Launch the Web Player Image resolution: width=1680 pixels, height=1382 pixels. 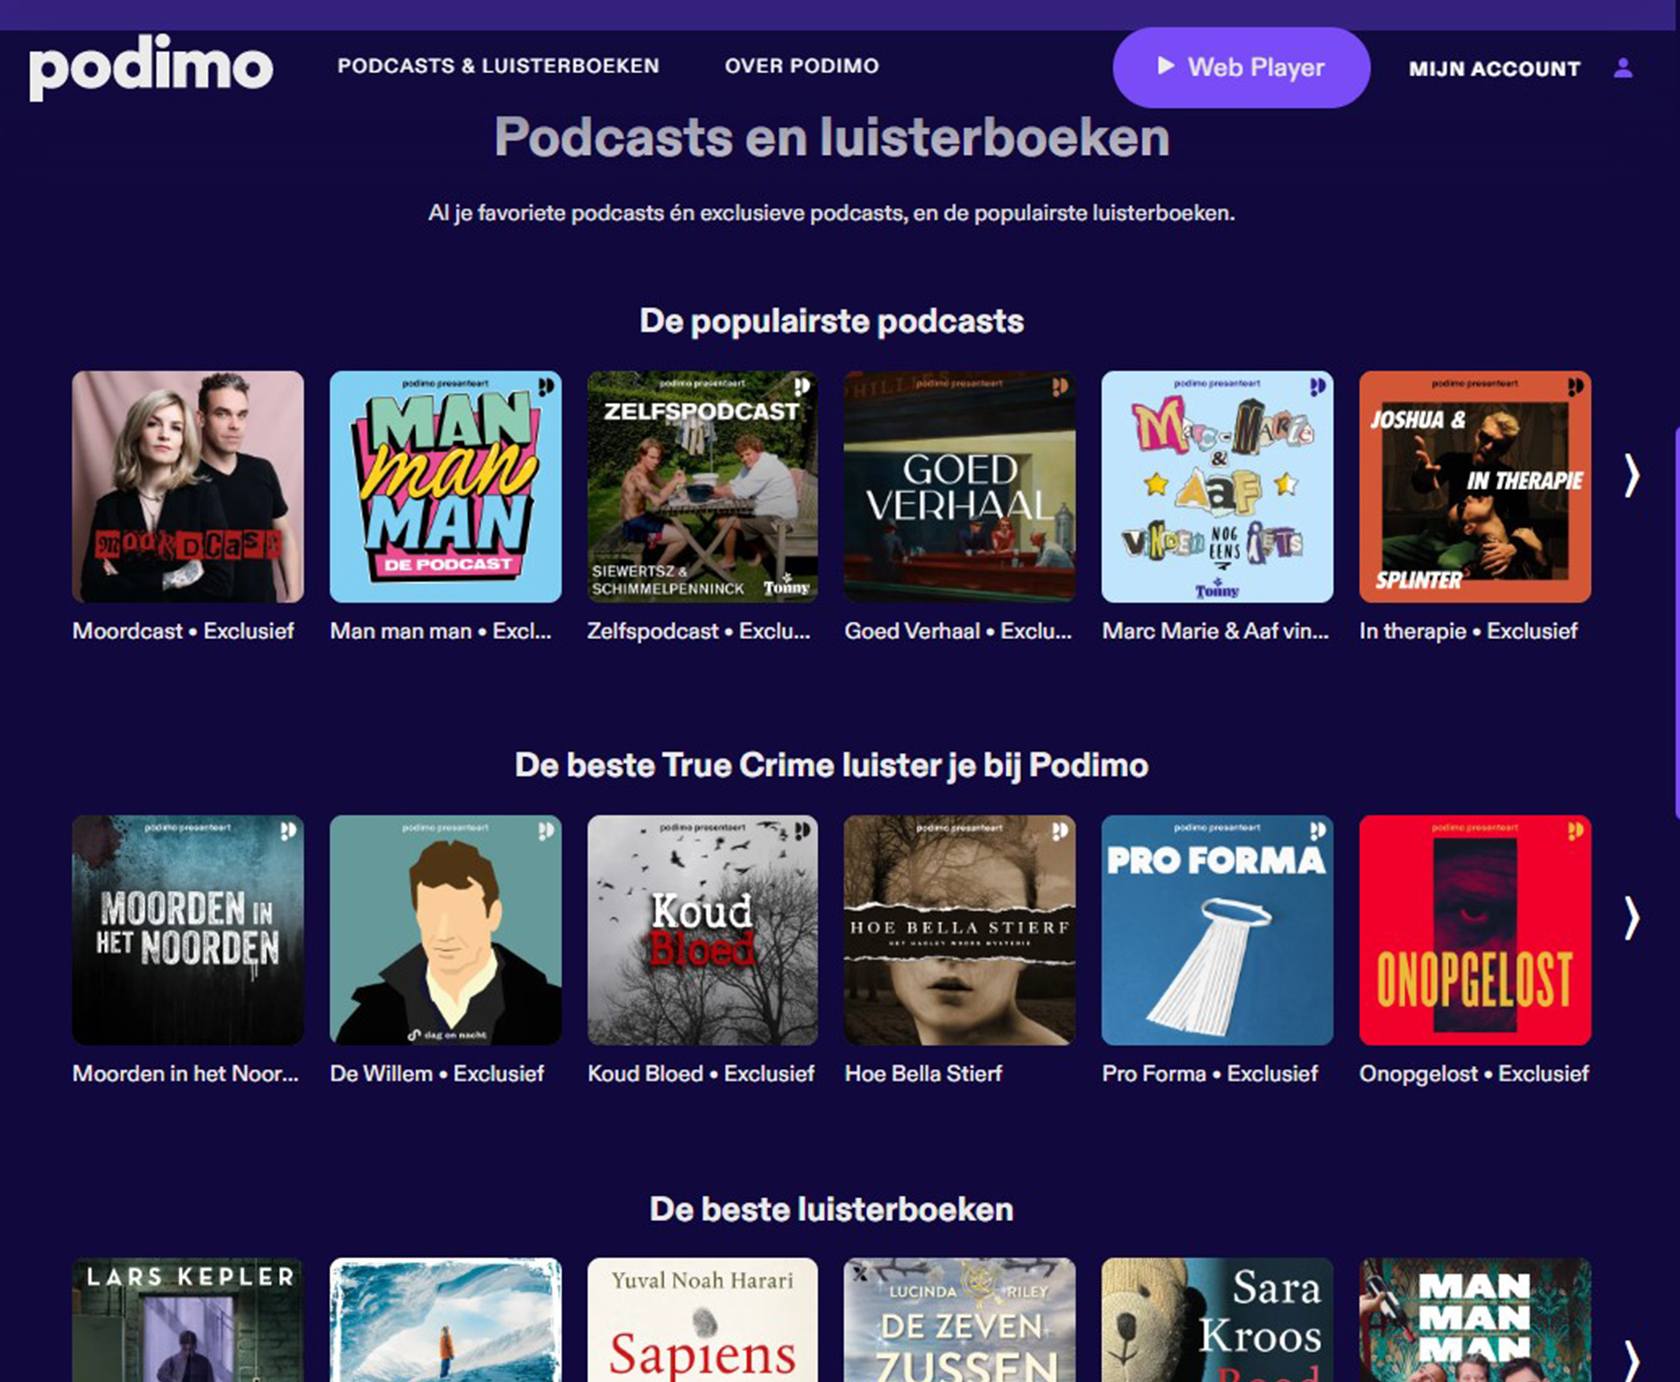(1241, 67)
